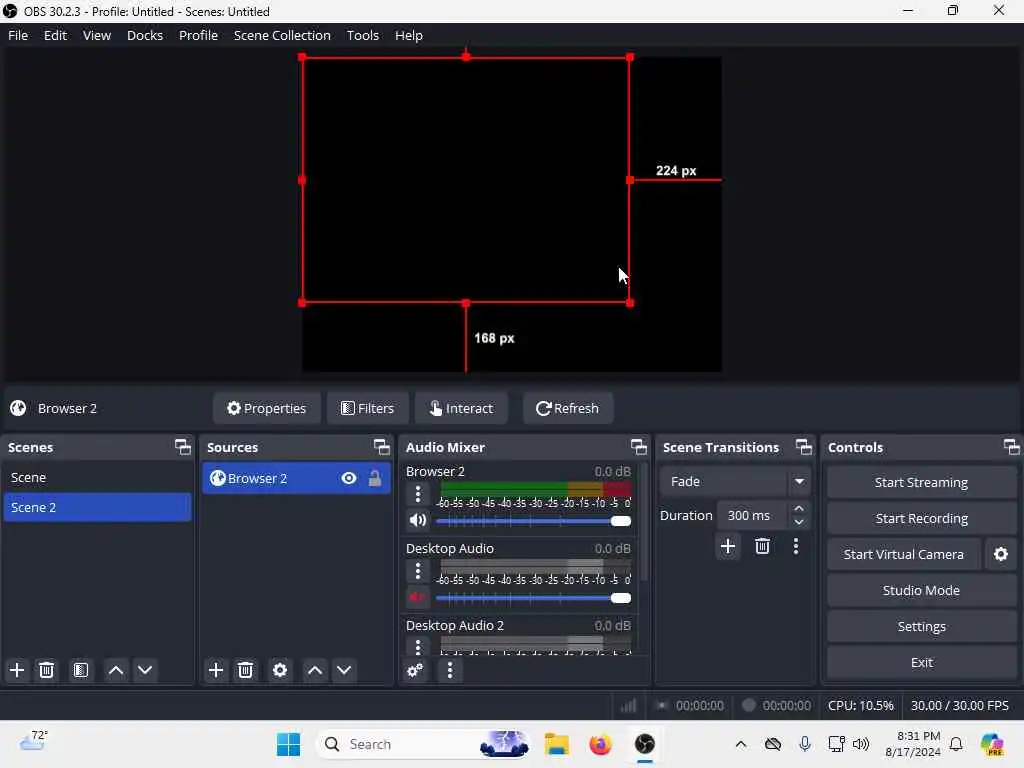Move source down arrow in Sources dock
The width and height of the screenshot is (1024, 768).
pos(344,670)
